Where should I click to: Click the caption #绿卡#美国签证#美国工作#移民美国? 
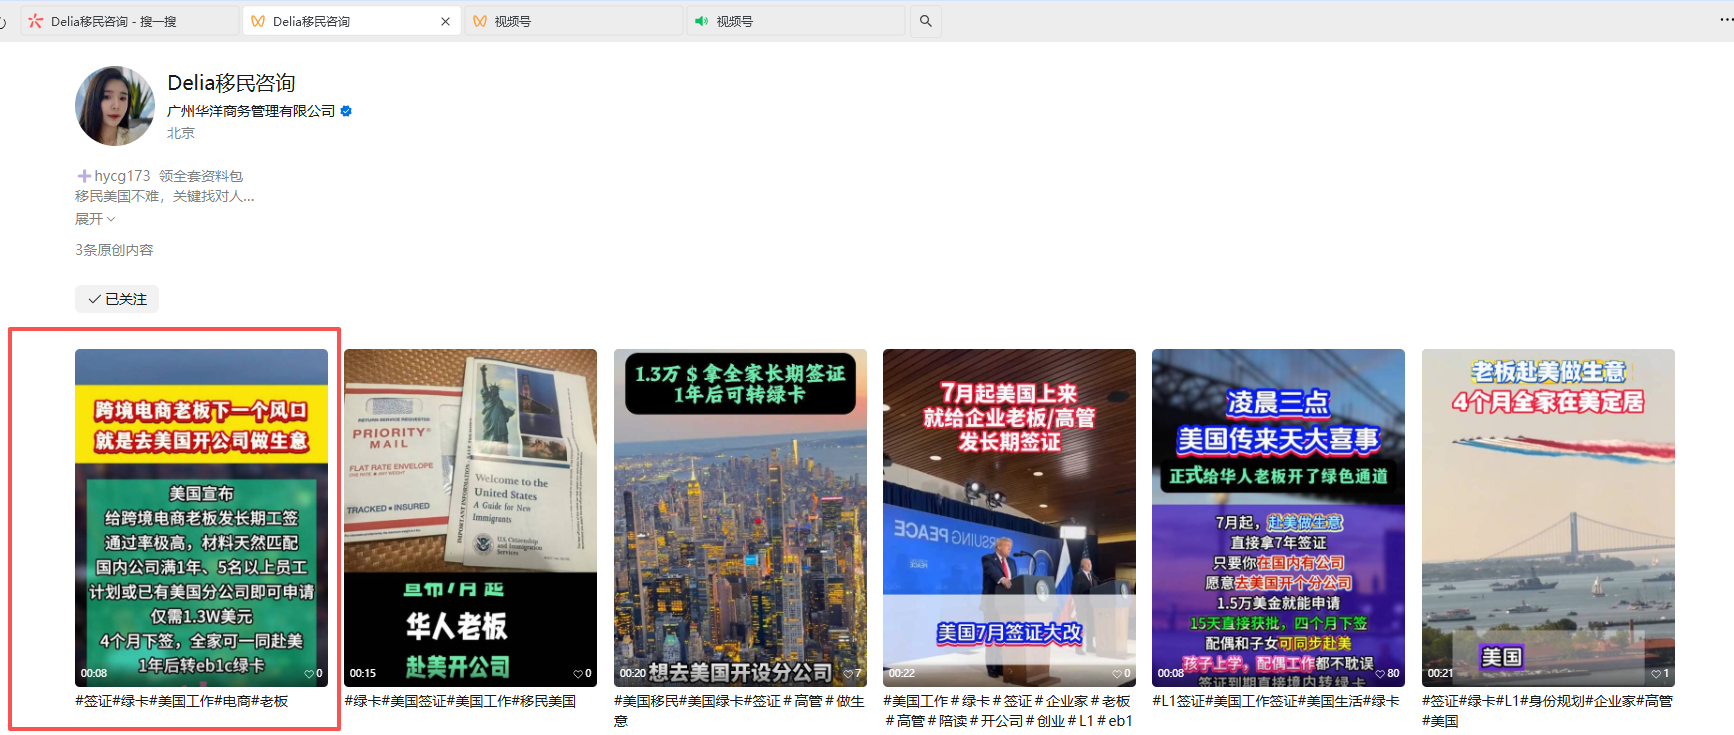460,701
